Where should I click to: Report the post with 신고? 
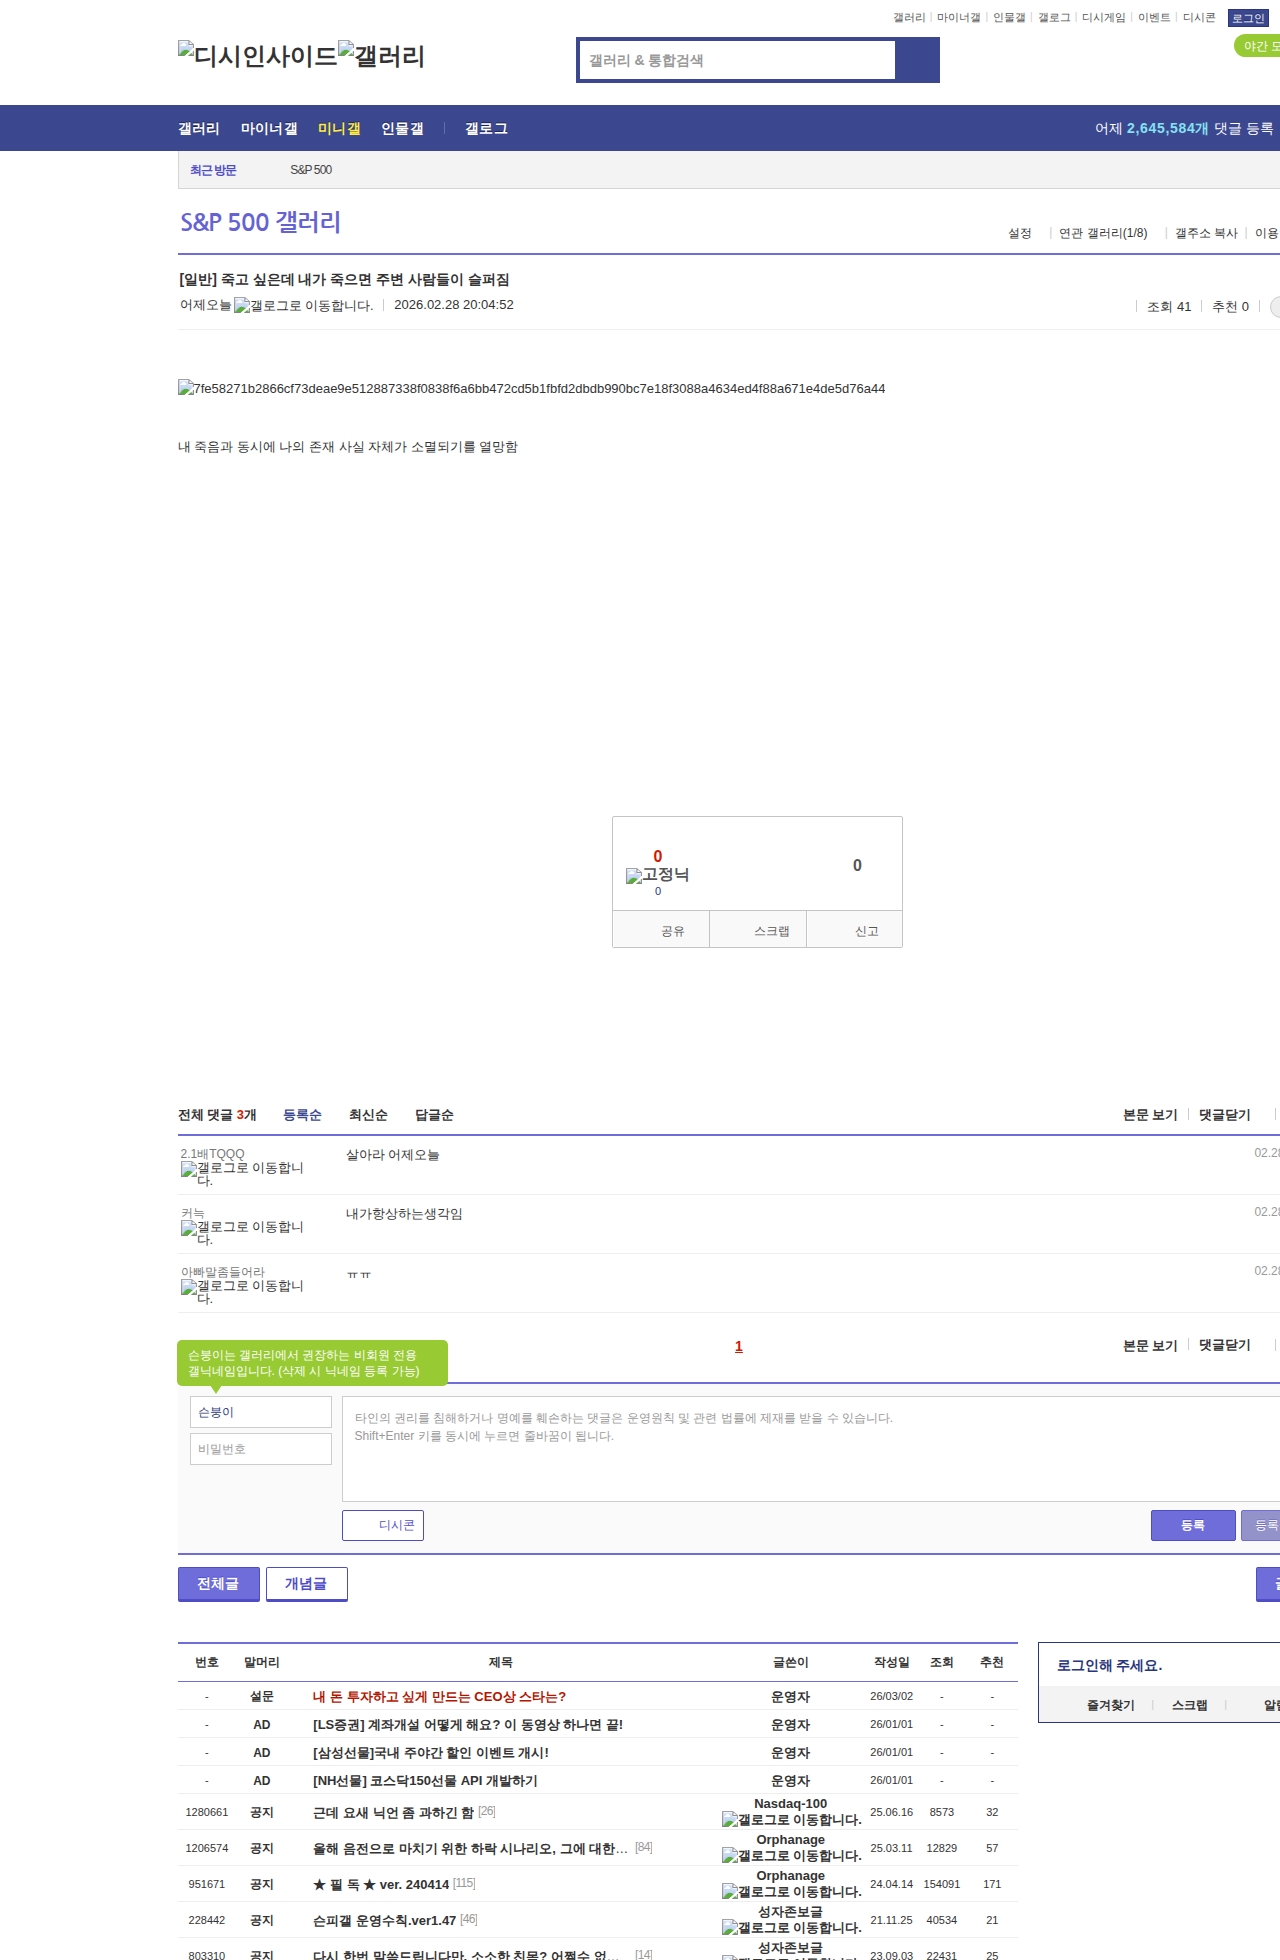[x=855, y=930]
